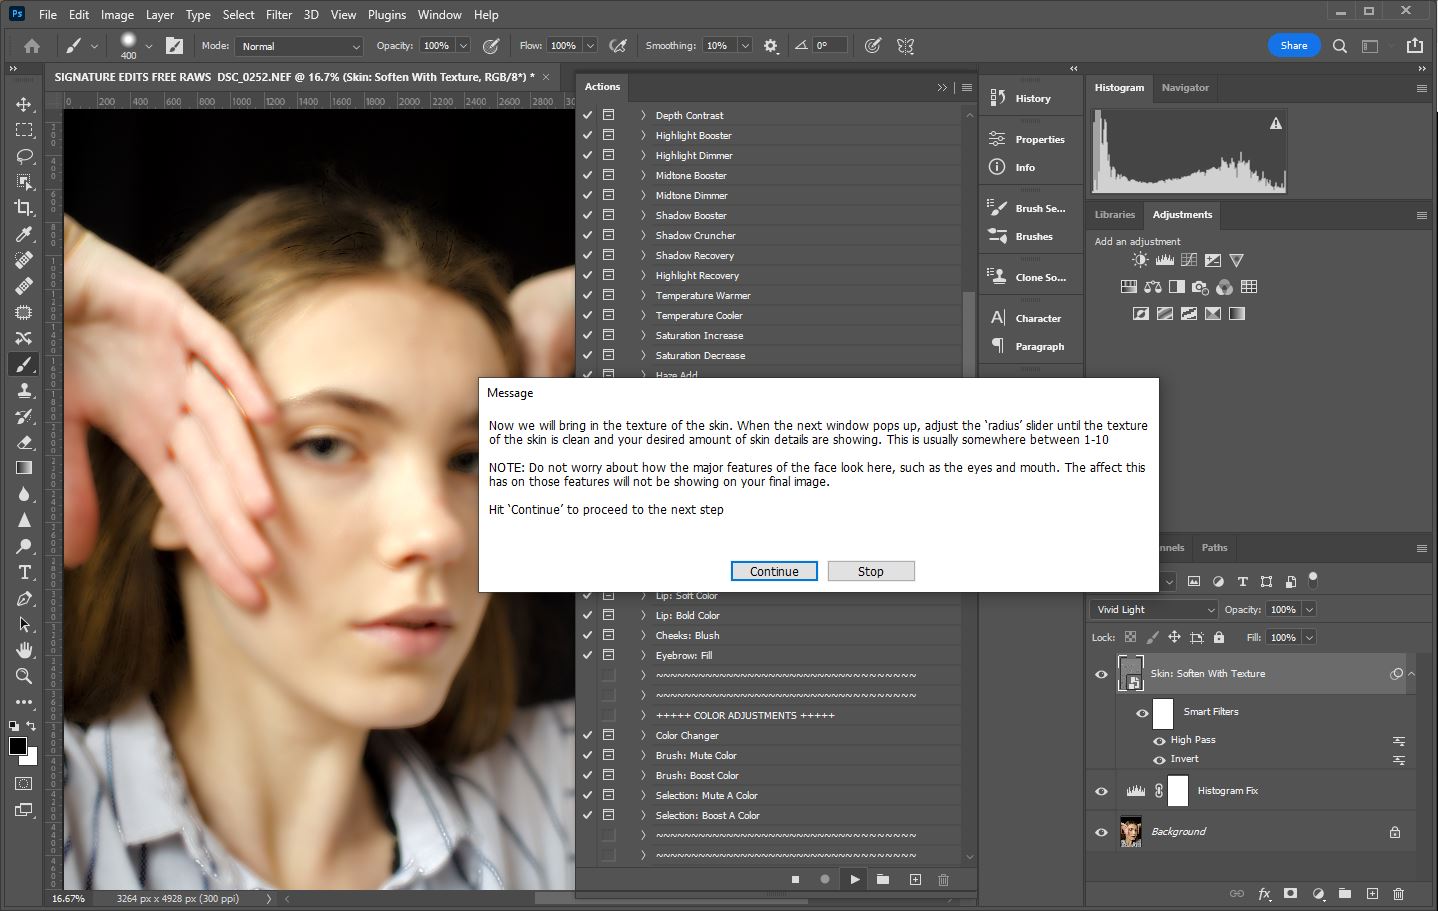
Task: Click the Play selection button in Actions
Action: [x=854, y=880]
